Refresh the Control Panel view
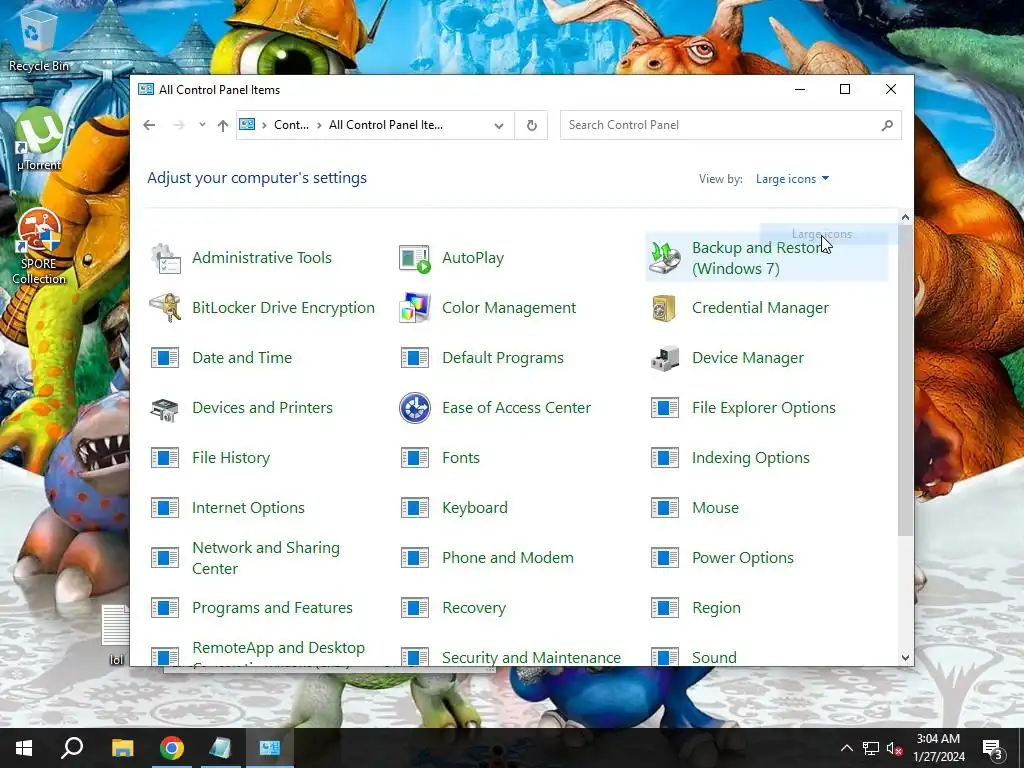Screen dimensions: 1024x768 (x=532, y=125)
